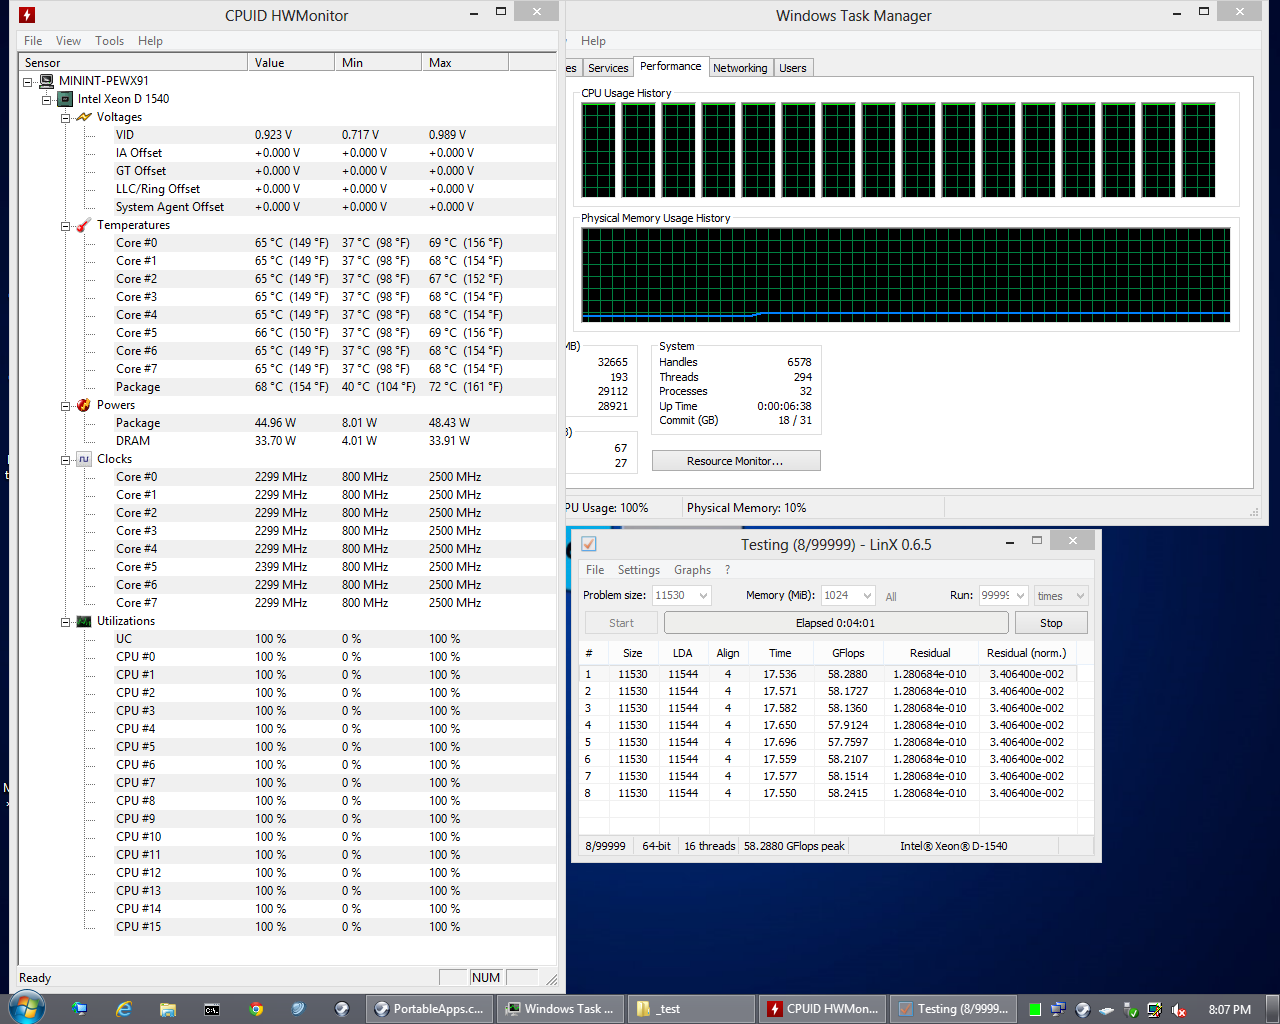Collapse the Powers tree branch
The image size is (1280, 1024).
pyautogui.click(x=65, y=405)
